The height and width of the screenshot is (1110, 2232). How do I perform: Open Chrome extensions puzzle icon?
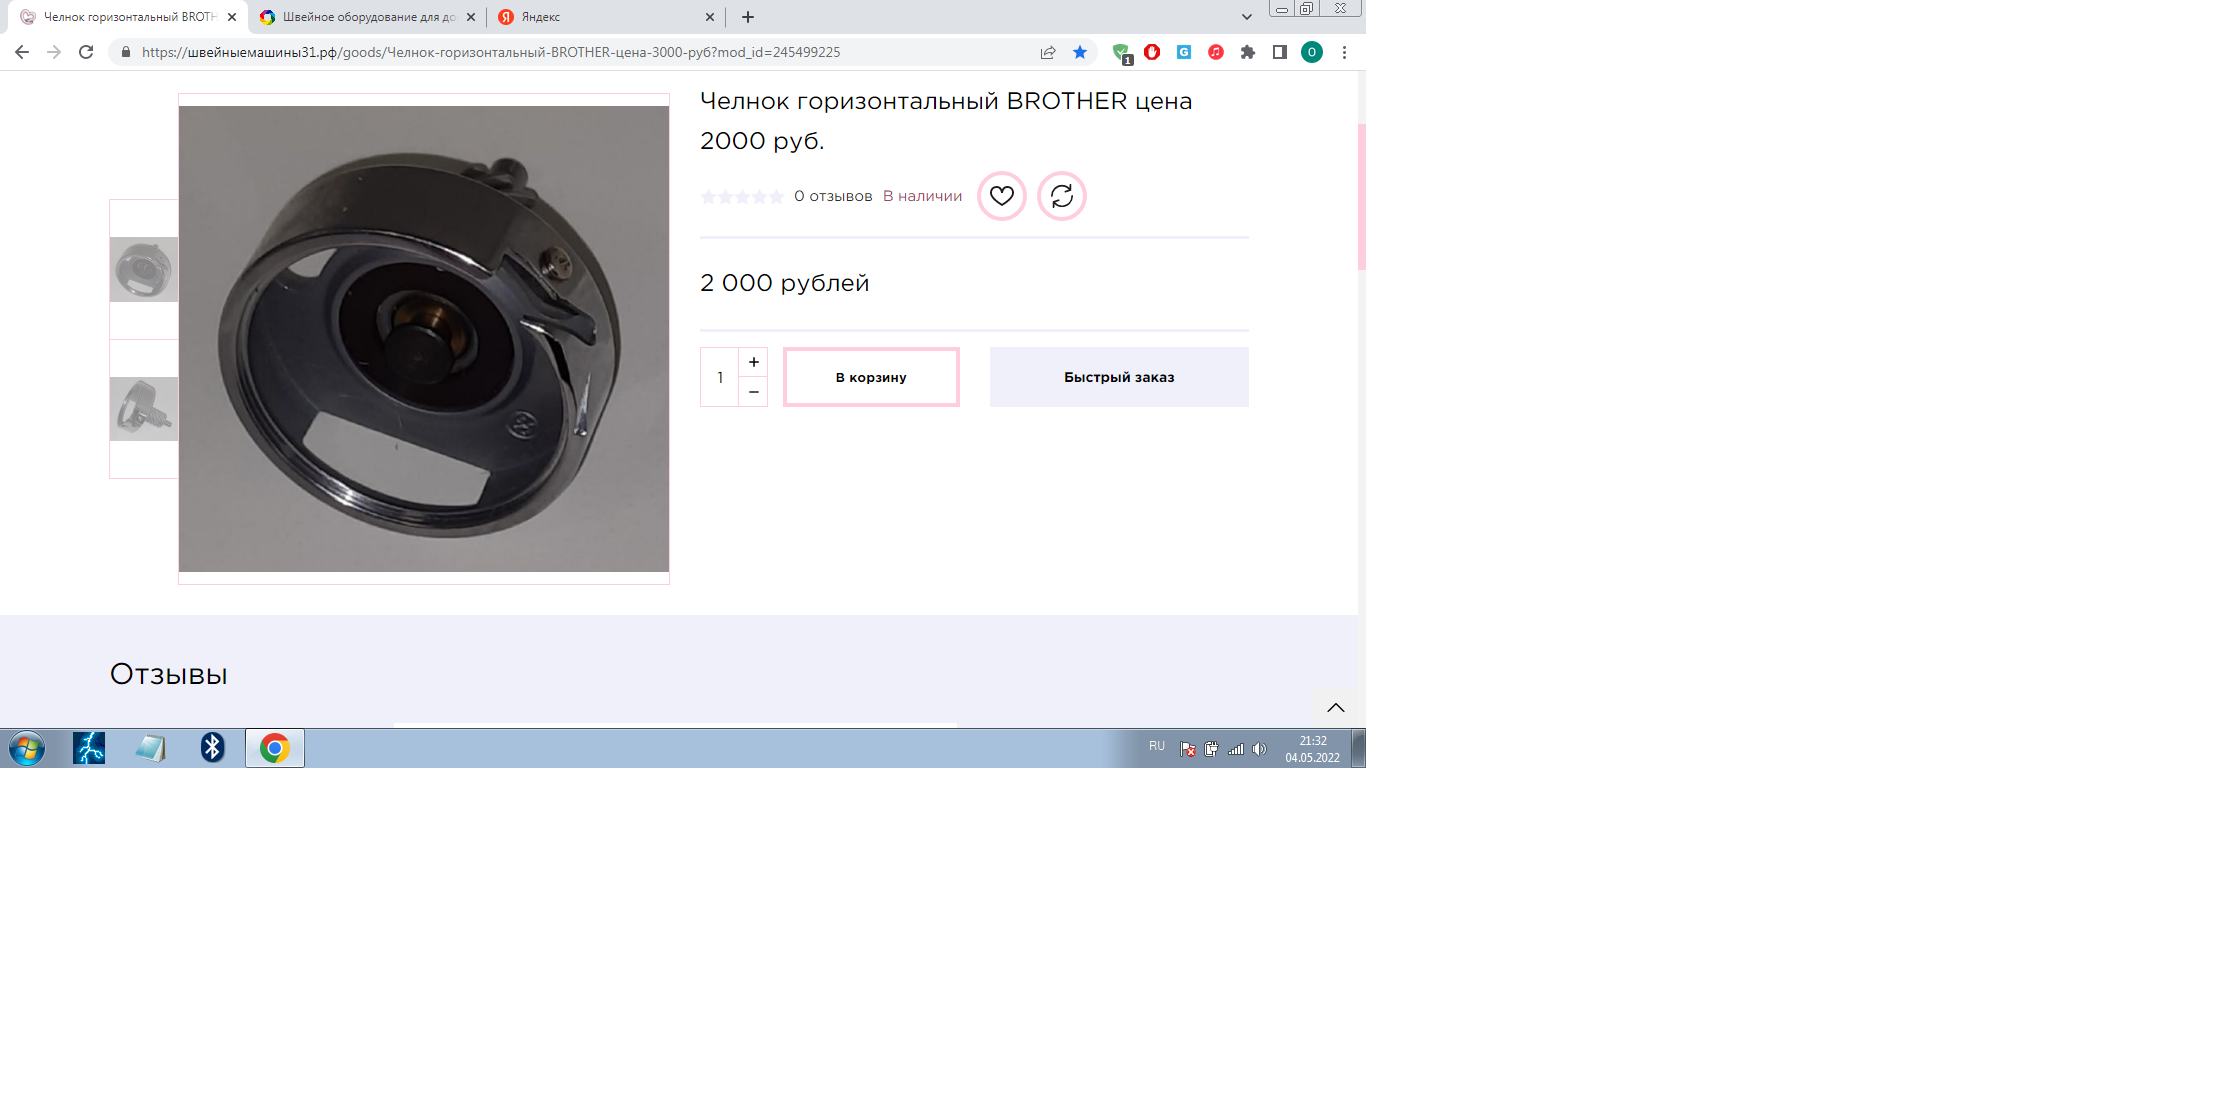point(1248,52)
